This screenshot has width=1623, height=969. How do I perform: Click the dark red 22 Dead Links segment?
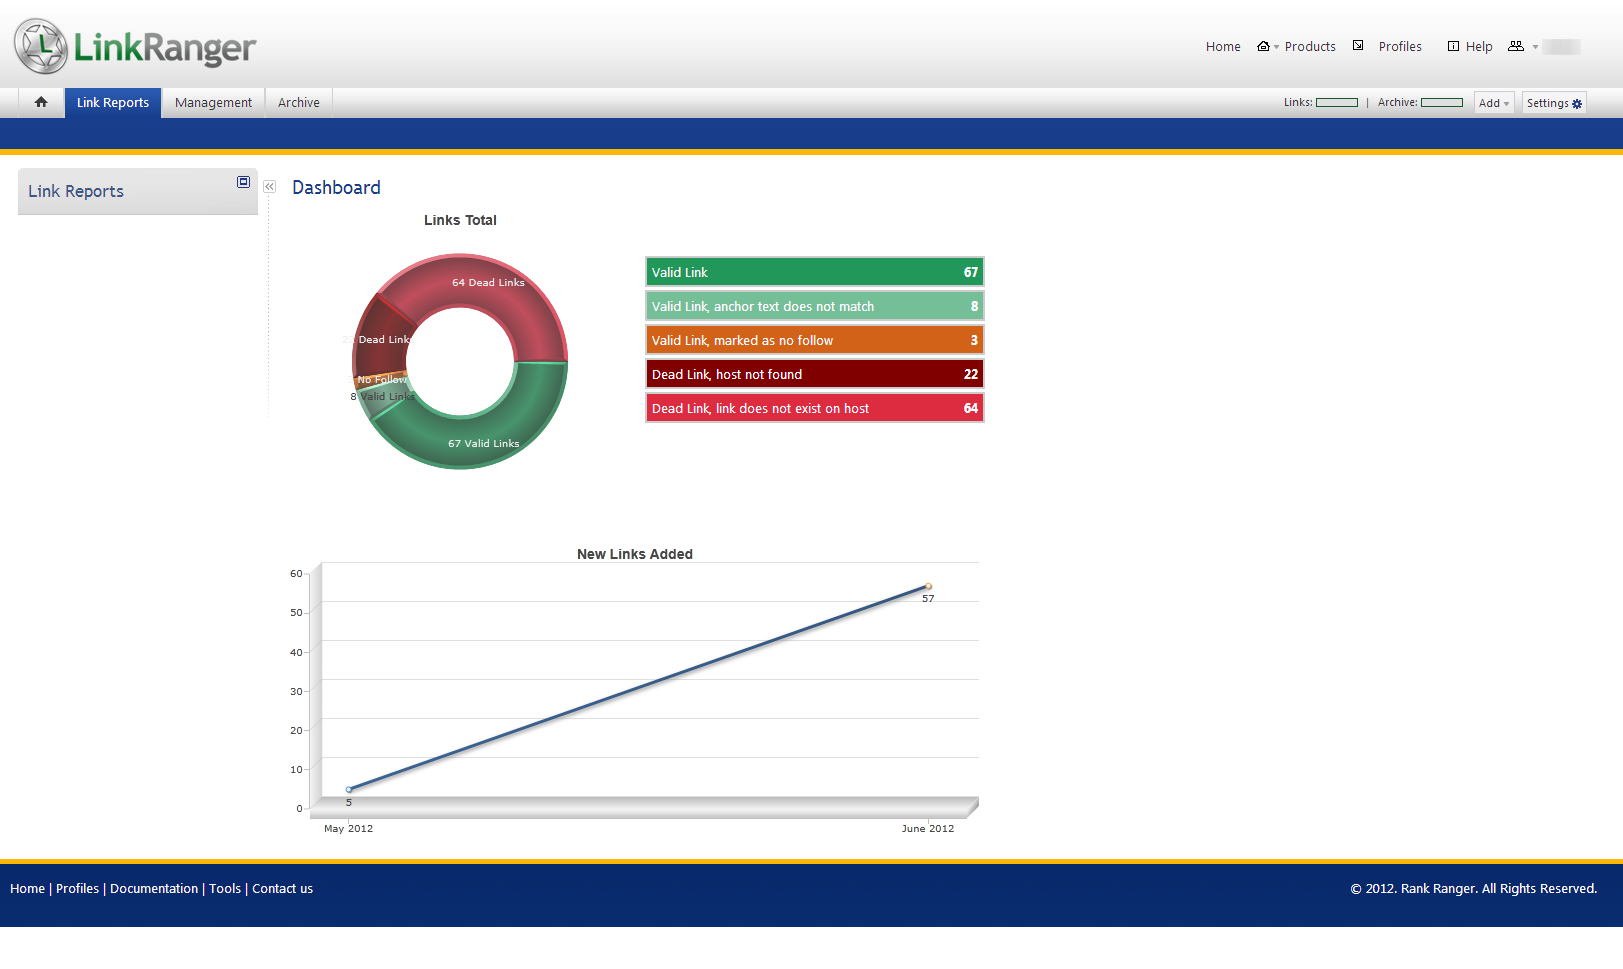(x=381, y=340)
